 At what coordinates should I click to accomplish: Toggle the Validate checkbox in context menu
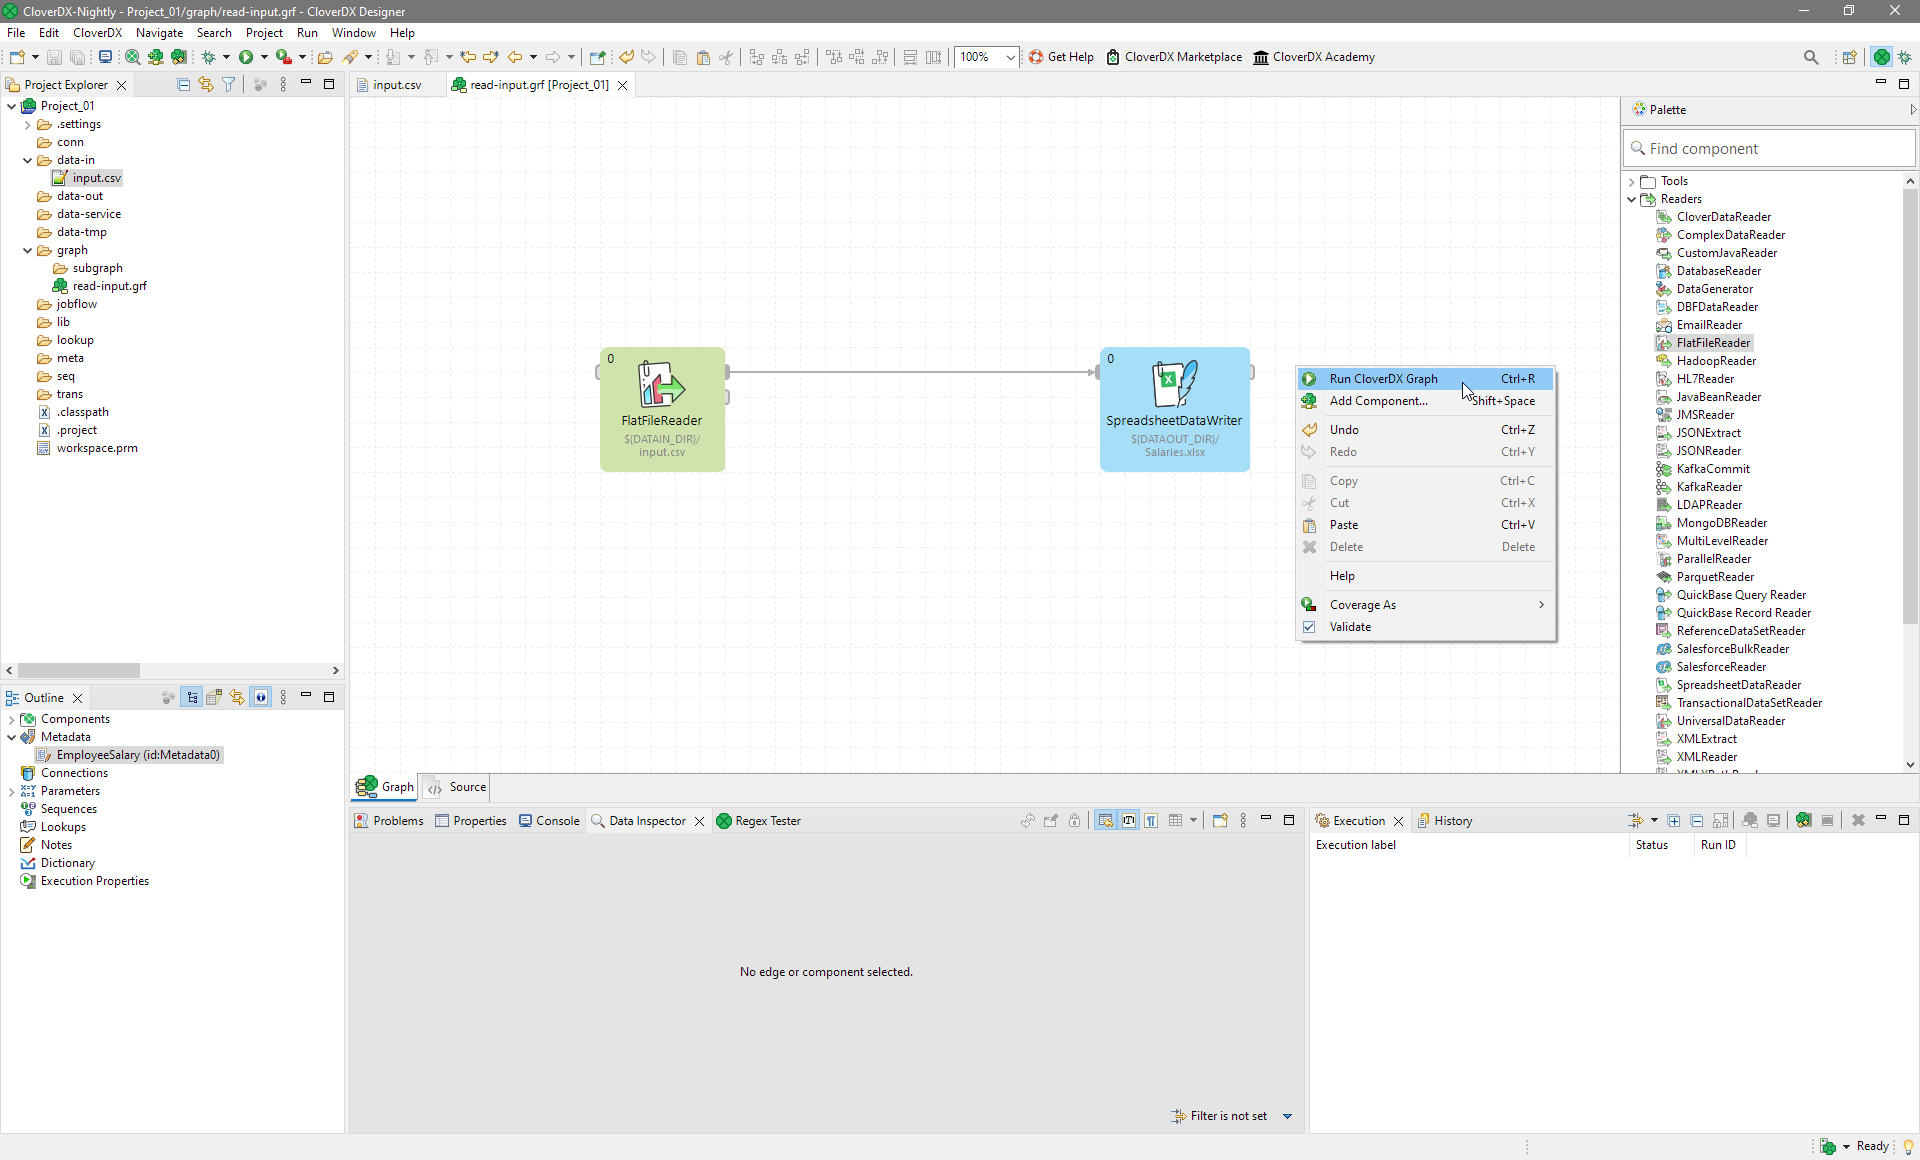(x=1309, y=627)
